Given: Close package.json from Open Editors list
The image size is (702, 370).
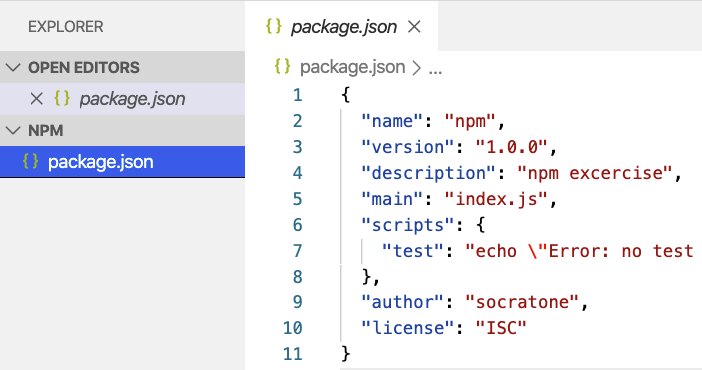Looking at the screenshot, I should coord(36,99).
